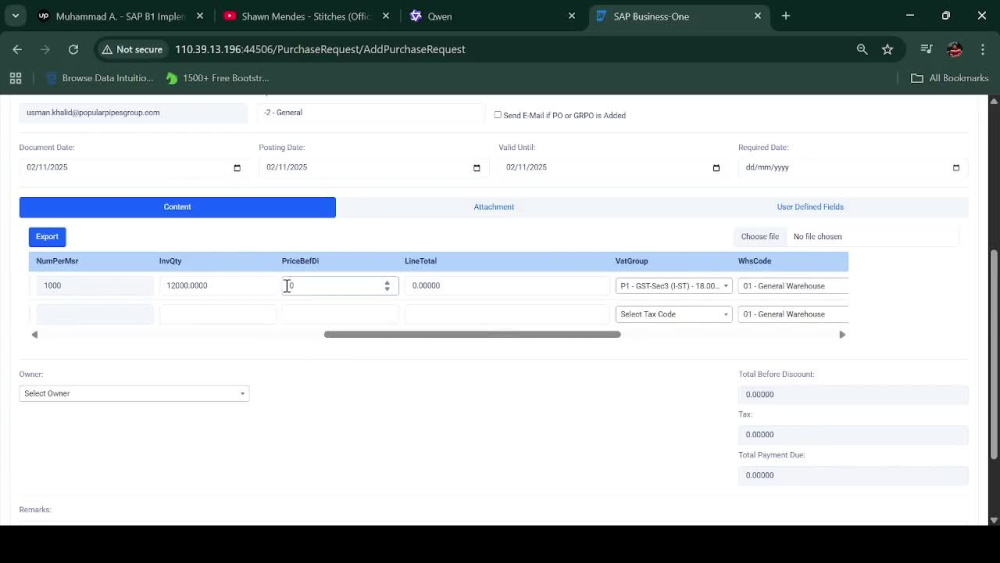Click the horizontal grid scrollbar thumb

(472, 334)
